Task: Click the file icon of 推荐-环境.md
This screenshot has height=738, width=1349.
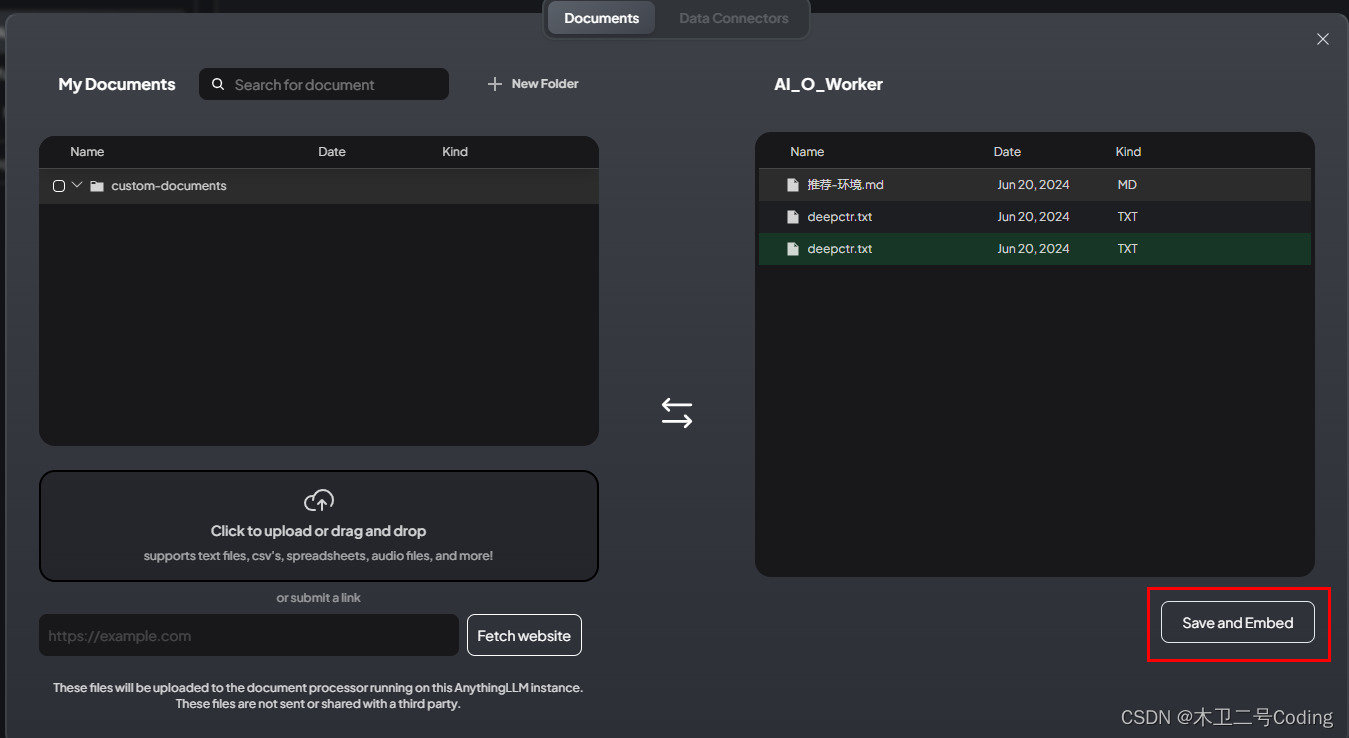Action: pos(793,185)
